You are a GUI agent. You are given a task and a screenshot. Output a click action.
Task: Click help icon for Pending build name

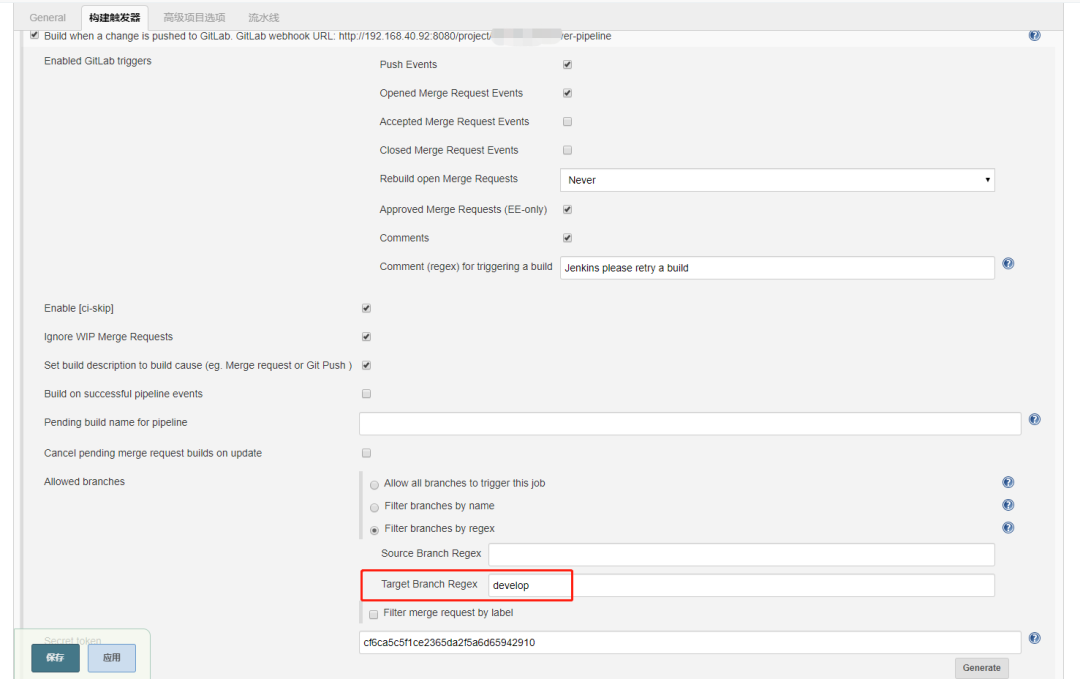pos(1034,420)
